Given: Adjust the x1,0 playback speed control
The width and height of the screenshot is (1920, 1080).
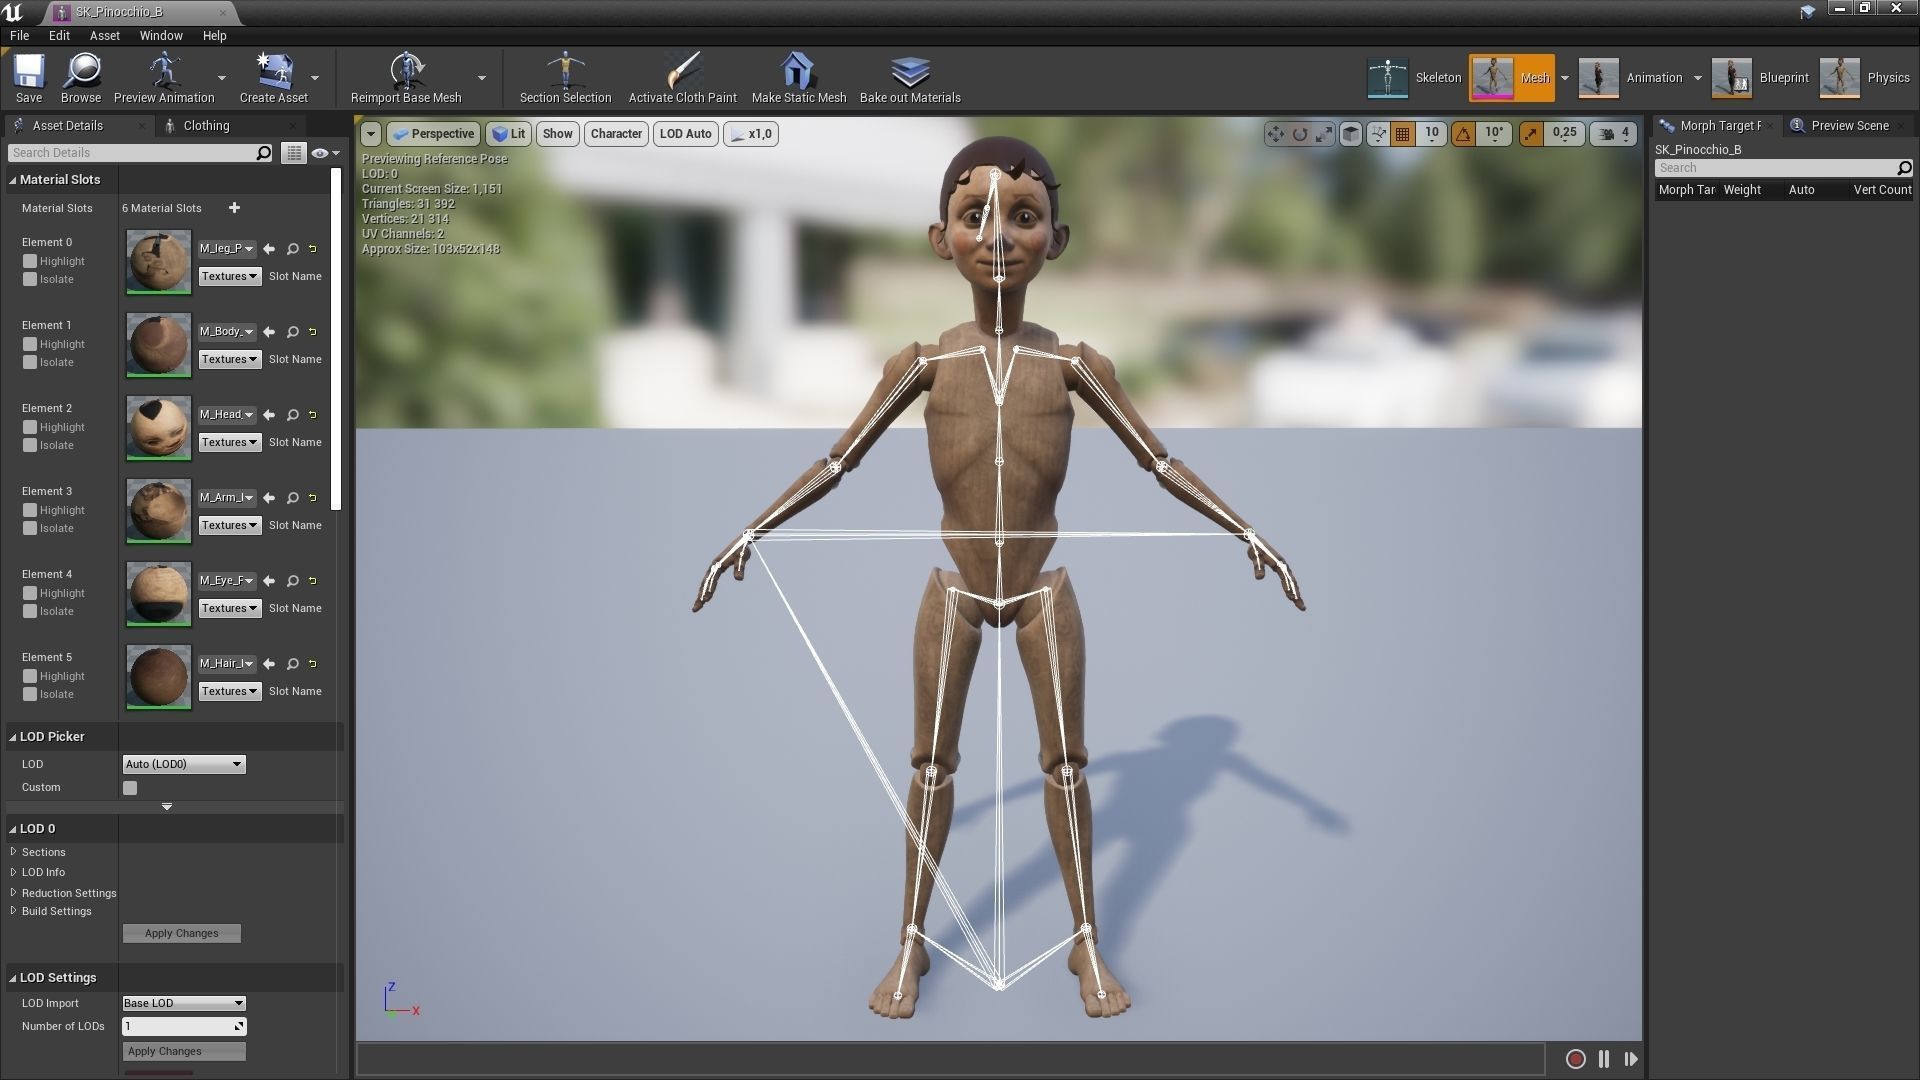Looking at the screenshot, I should 751,134.
